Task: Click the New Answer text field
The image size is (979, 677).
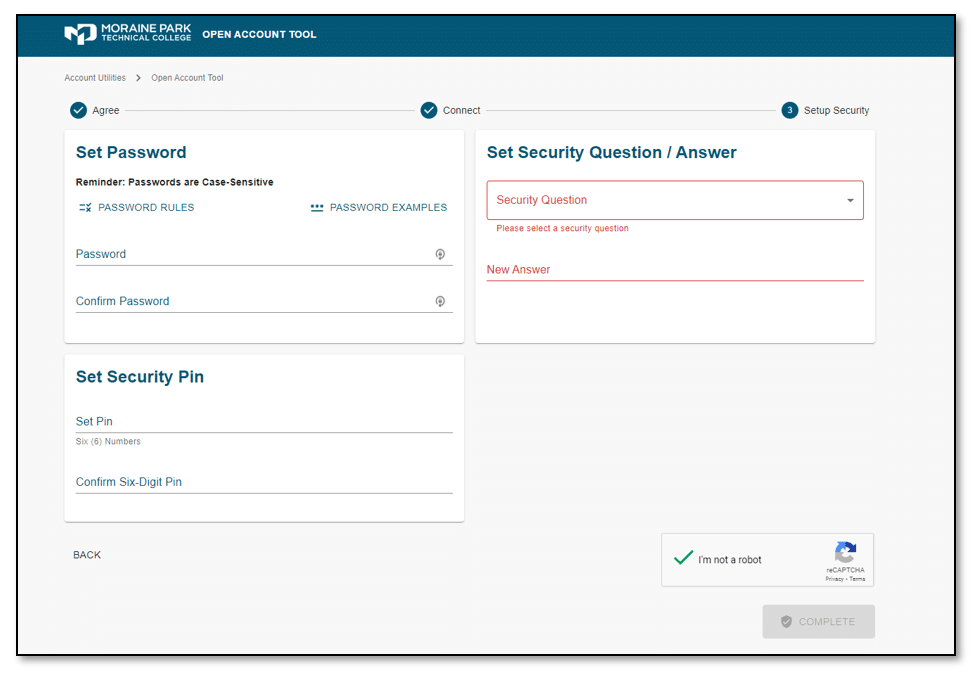Action: click(675, 270)
